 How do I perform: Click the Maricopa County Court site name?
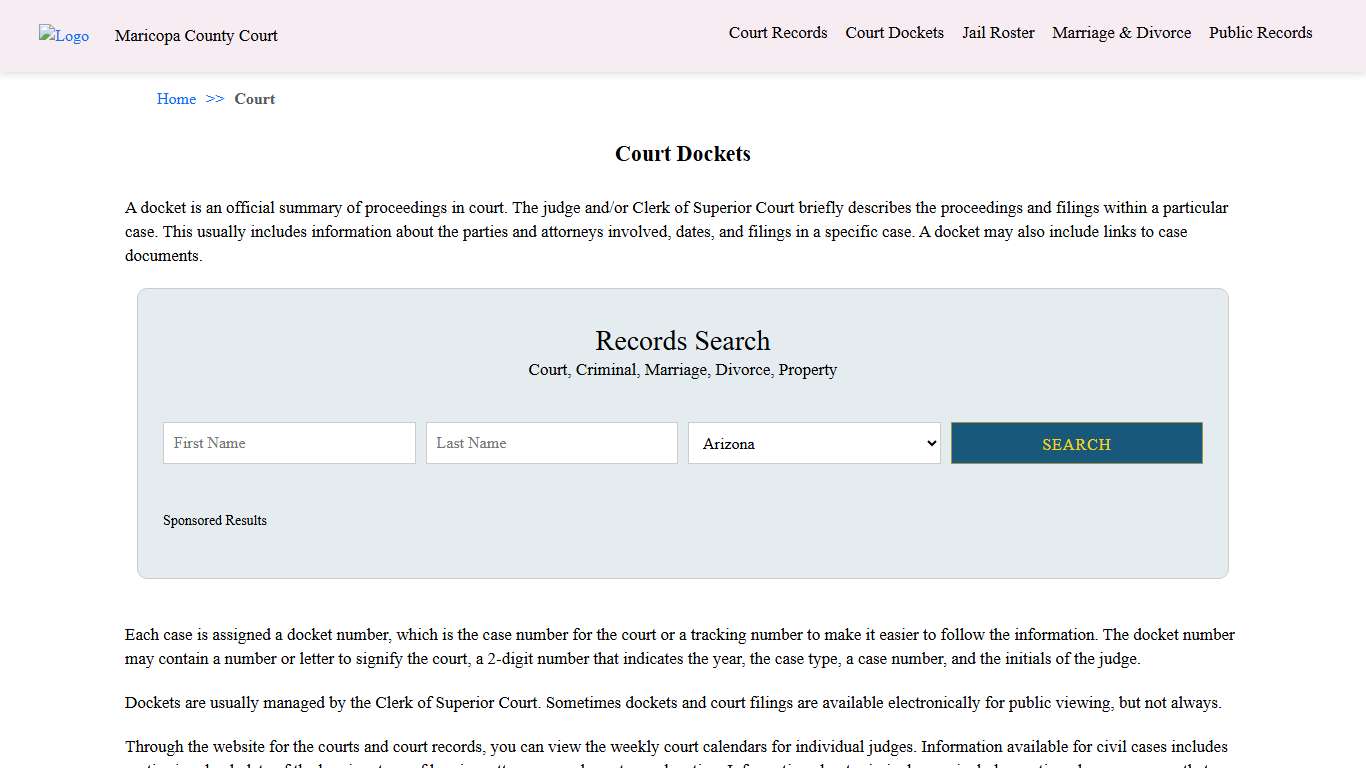[x=196, y=36]
